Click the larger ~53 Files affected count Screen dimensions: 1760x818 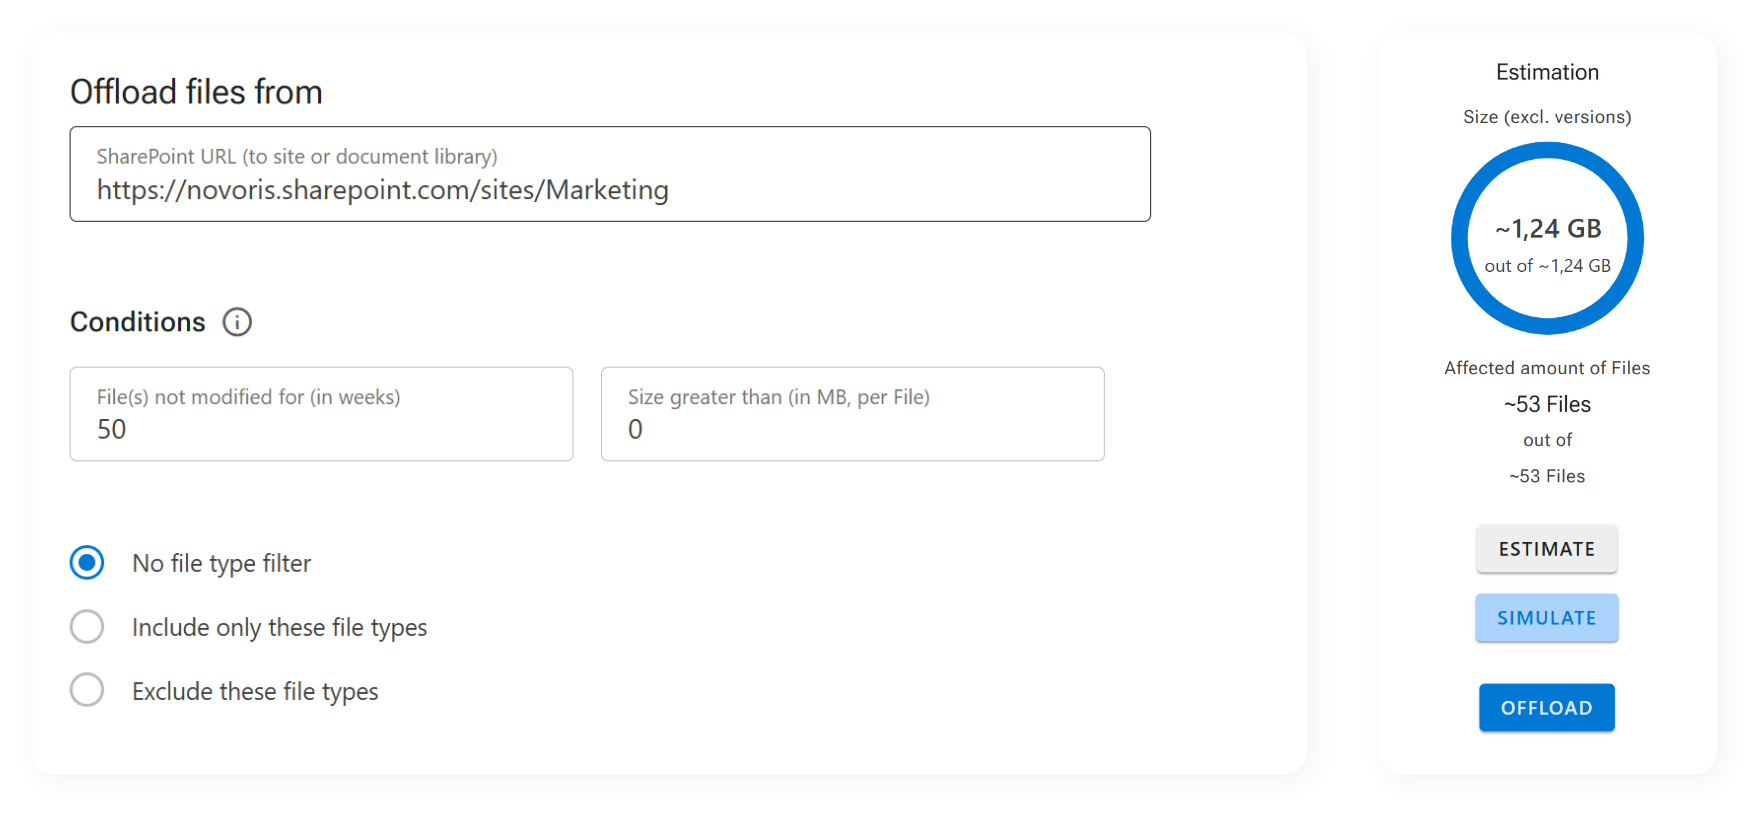point(1547,404)
